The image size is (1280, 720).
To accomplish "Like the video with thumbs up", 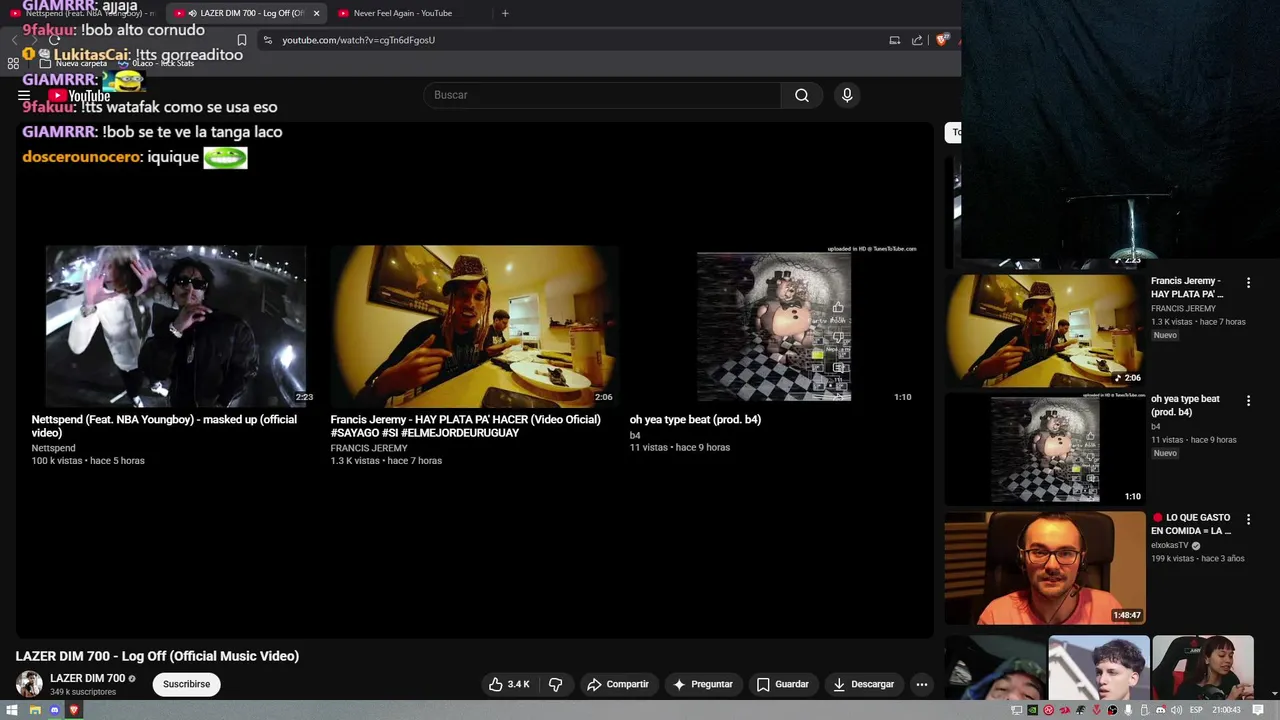I will pyautogui.click(x=509, y=684).
